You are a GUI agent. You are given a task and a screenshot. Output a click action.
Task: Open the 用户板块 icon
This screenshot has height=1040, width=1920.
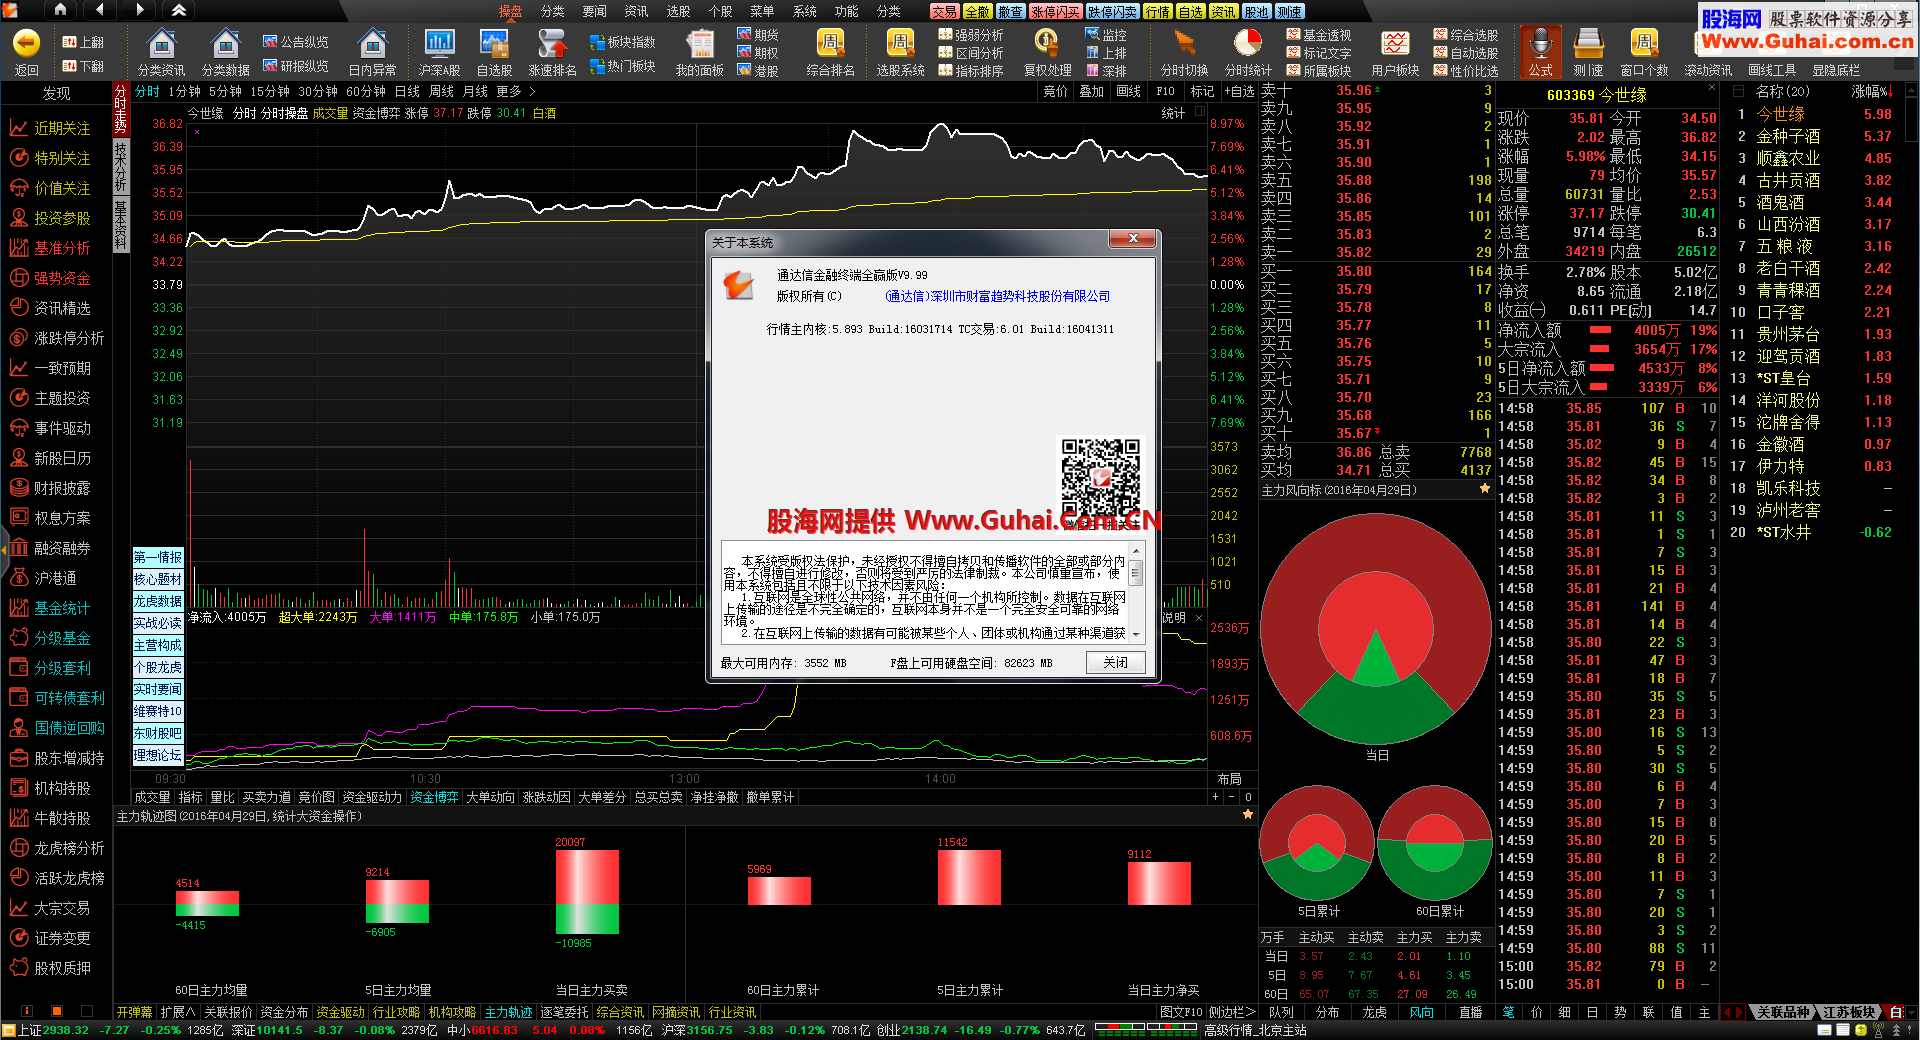tap(1395, 44)
